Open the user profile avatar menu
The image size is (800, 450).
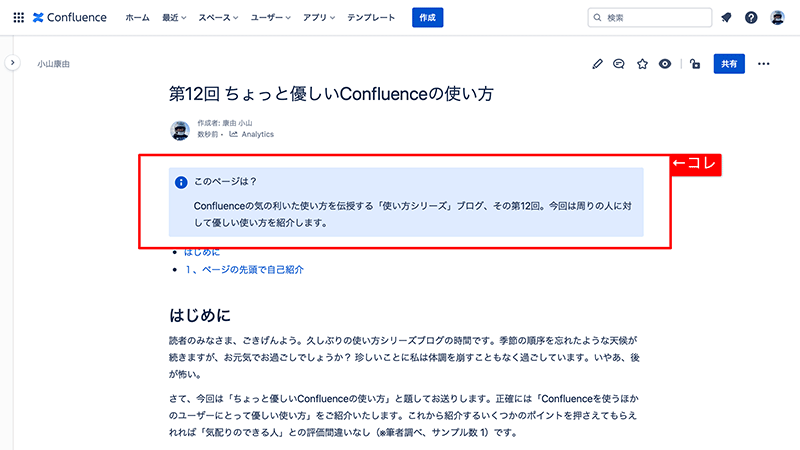tap(778, 17)
